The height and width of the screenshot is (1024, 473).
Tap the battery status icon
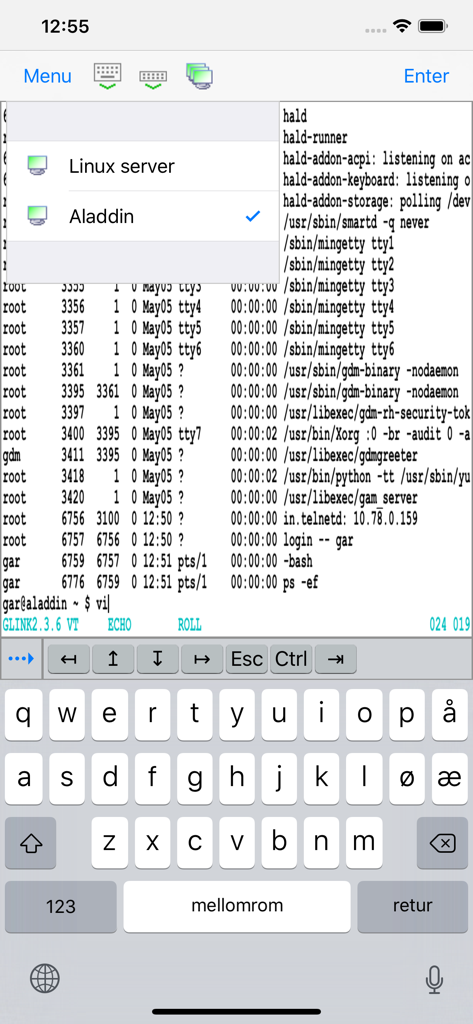(x=432, y=26)
